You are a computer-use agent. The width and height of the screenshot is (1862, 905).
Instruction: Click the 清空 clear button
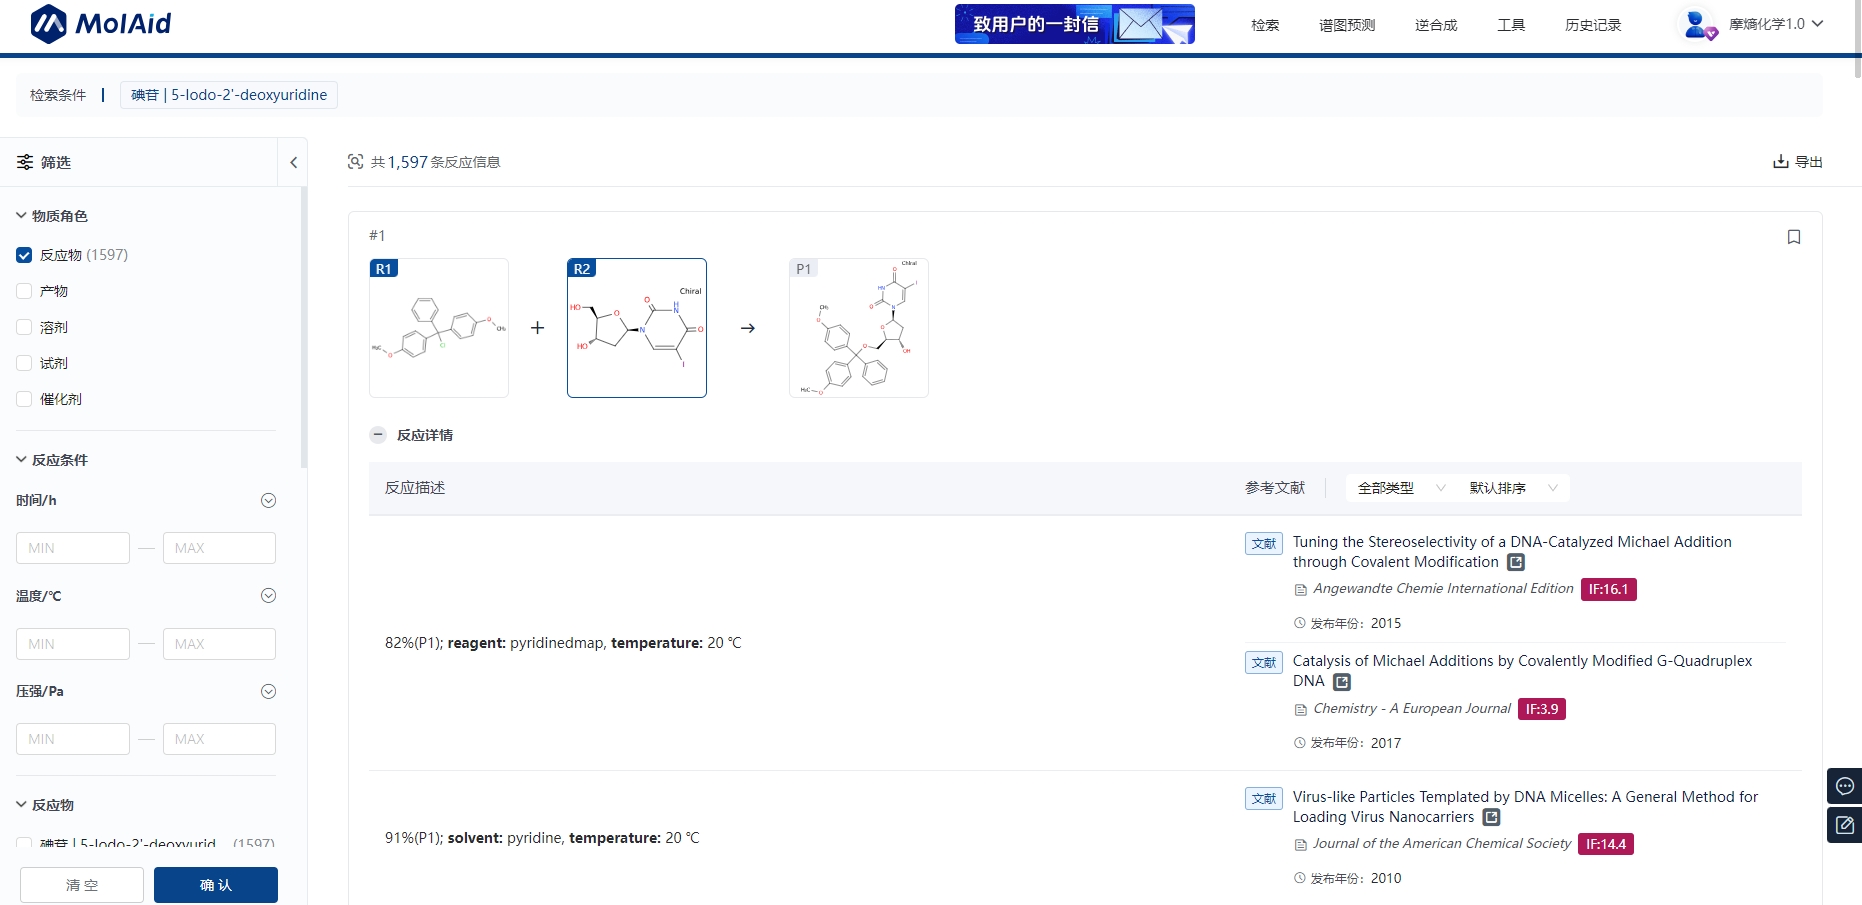tap(82, 885)
